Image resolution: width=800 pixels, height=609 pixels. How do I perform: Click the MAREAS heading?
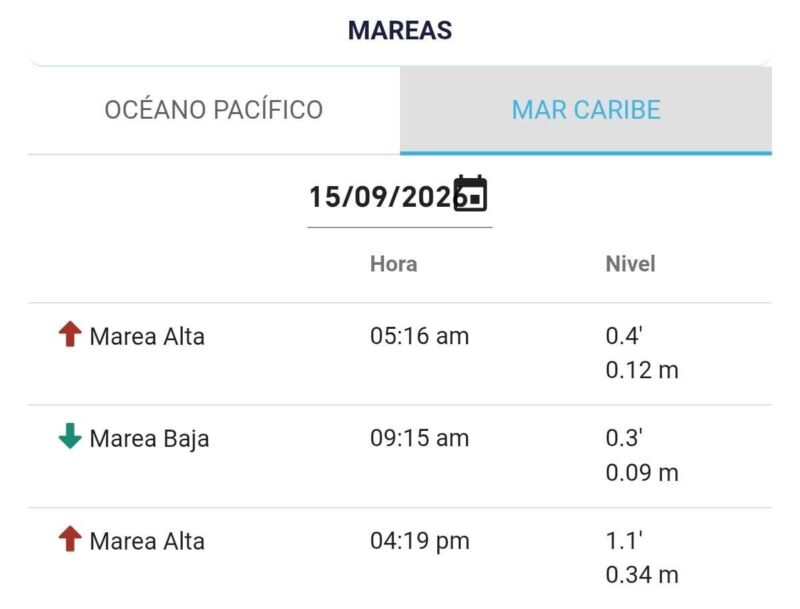[399, 30]
